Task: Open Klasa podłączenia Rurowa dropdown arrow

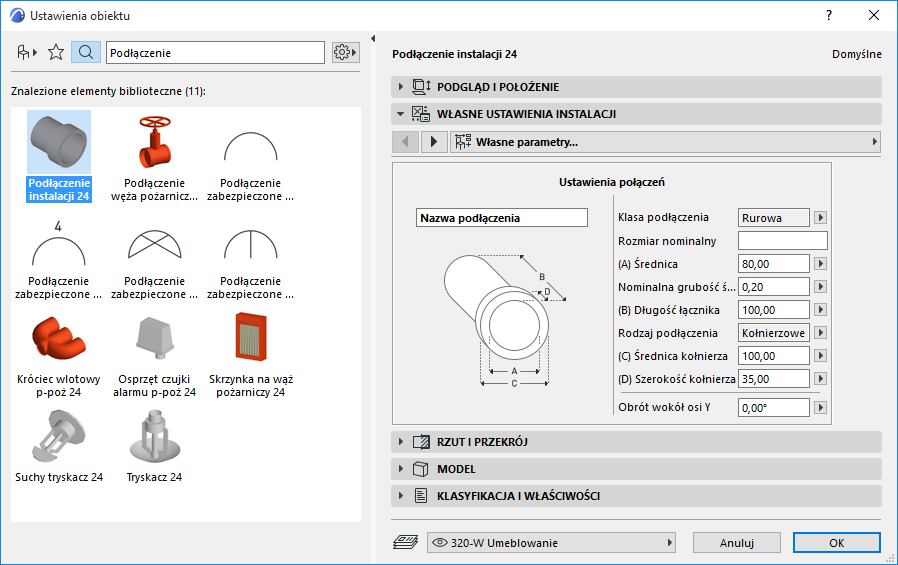Action: (821, 218)
